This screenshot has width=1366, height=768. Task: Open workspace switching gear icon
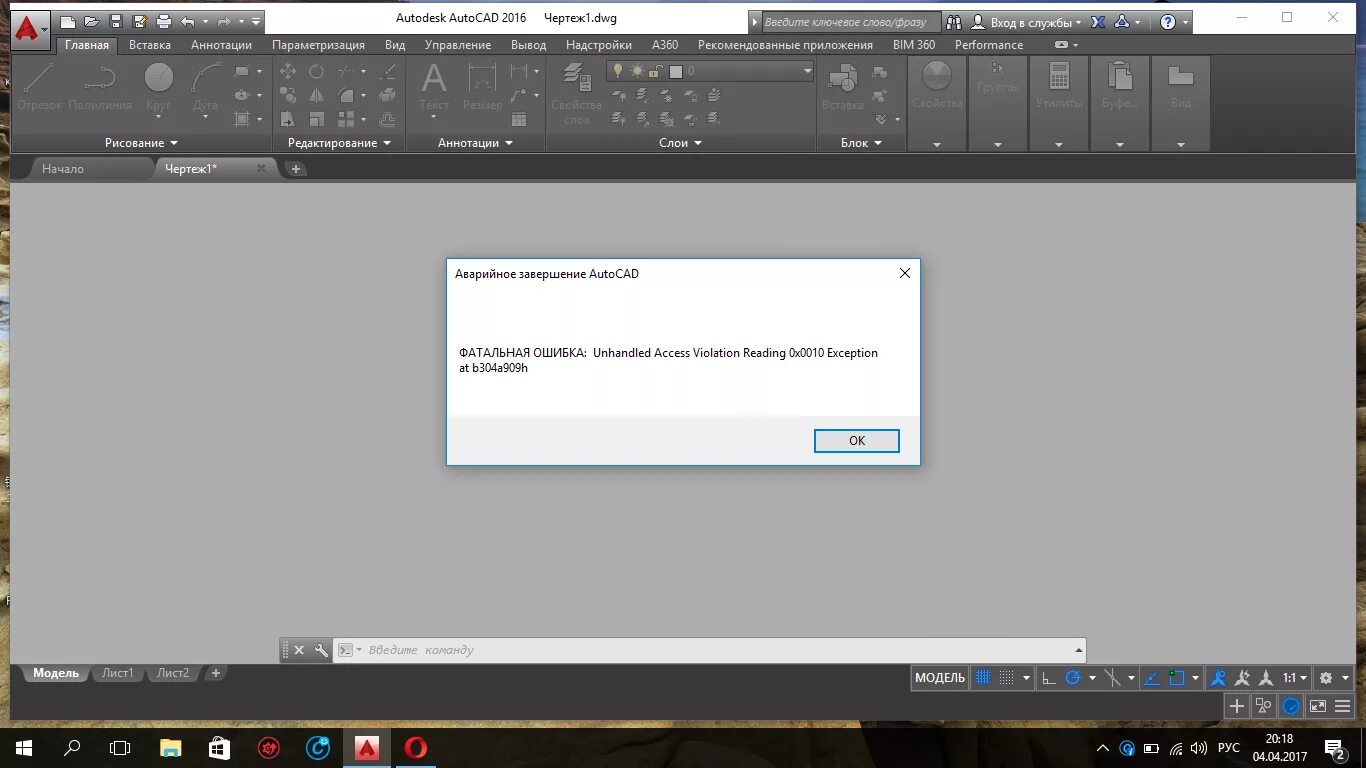click(1326, 678)
